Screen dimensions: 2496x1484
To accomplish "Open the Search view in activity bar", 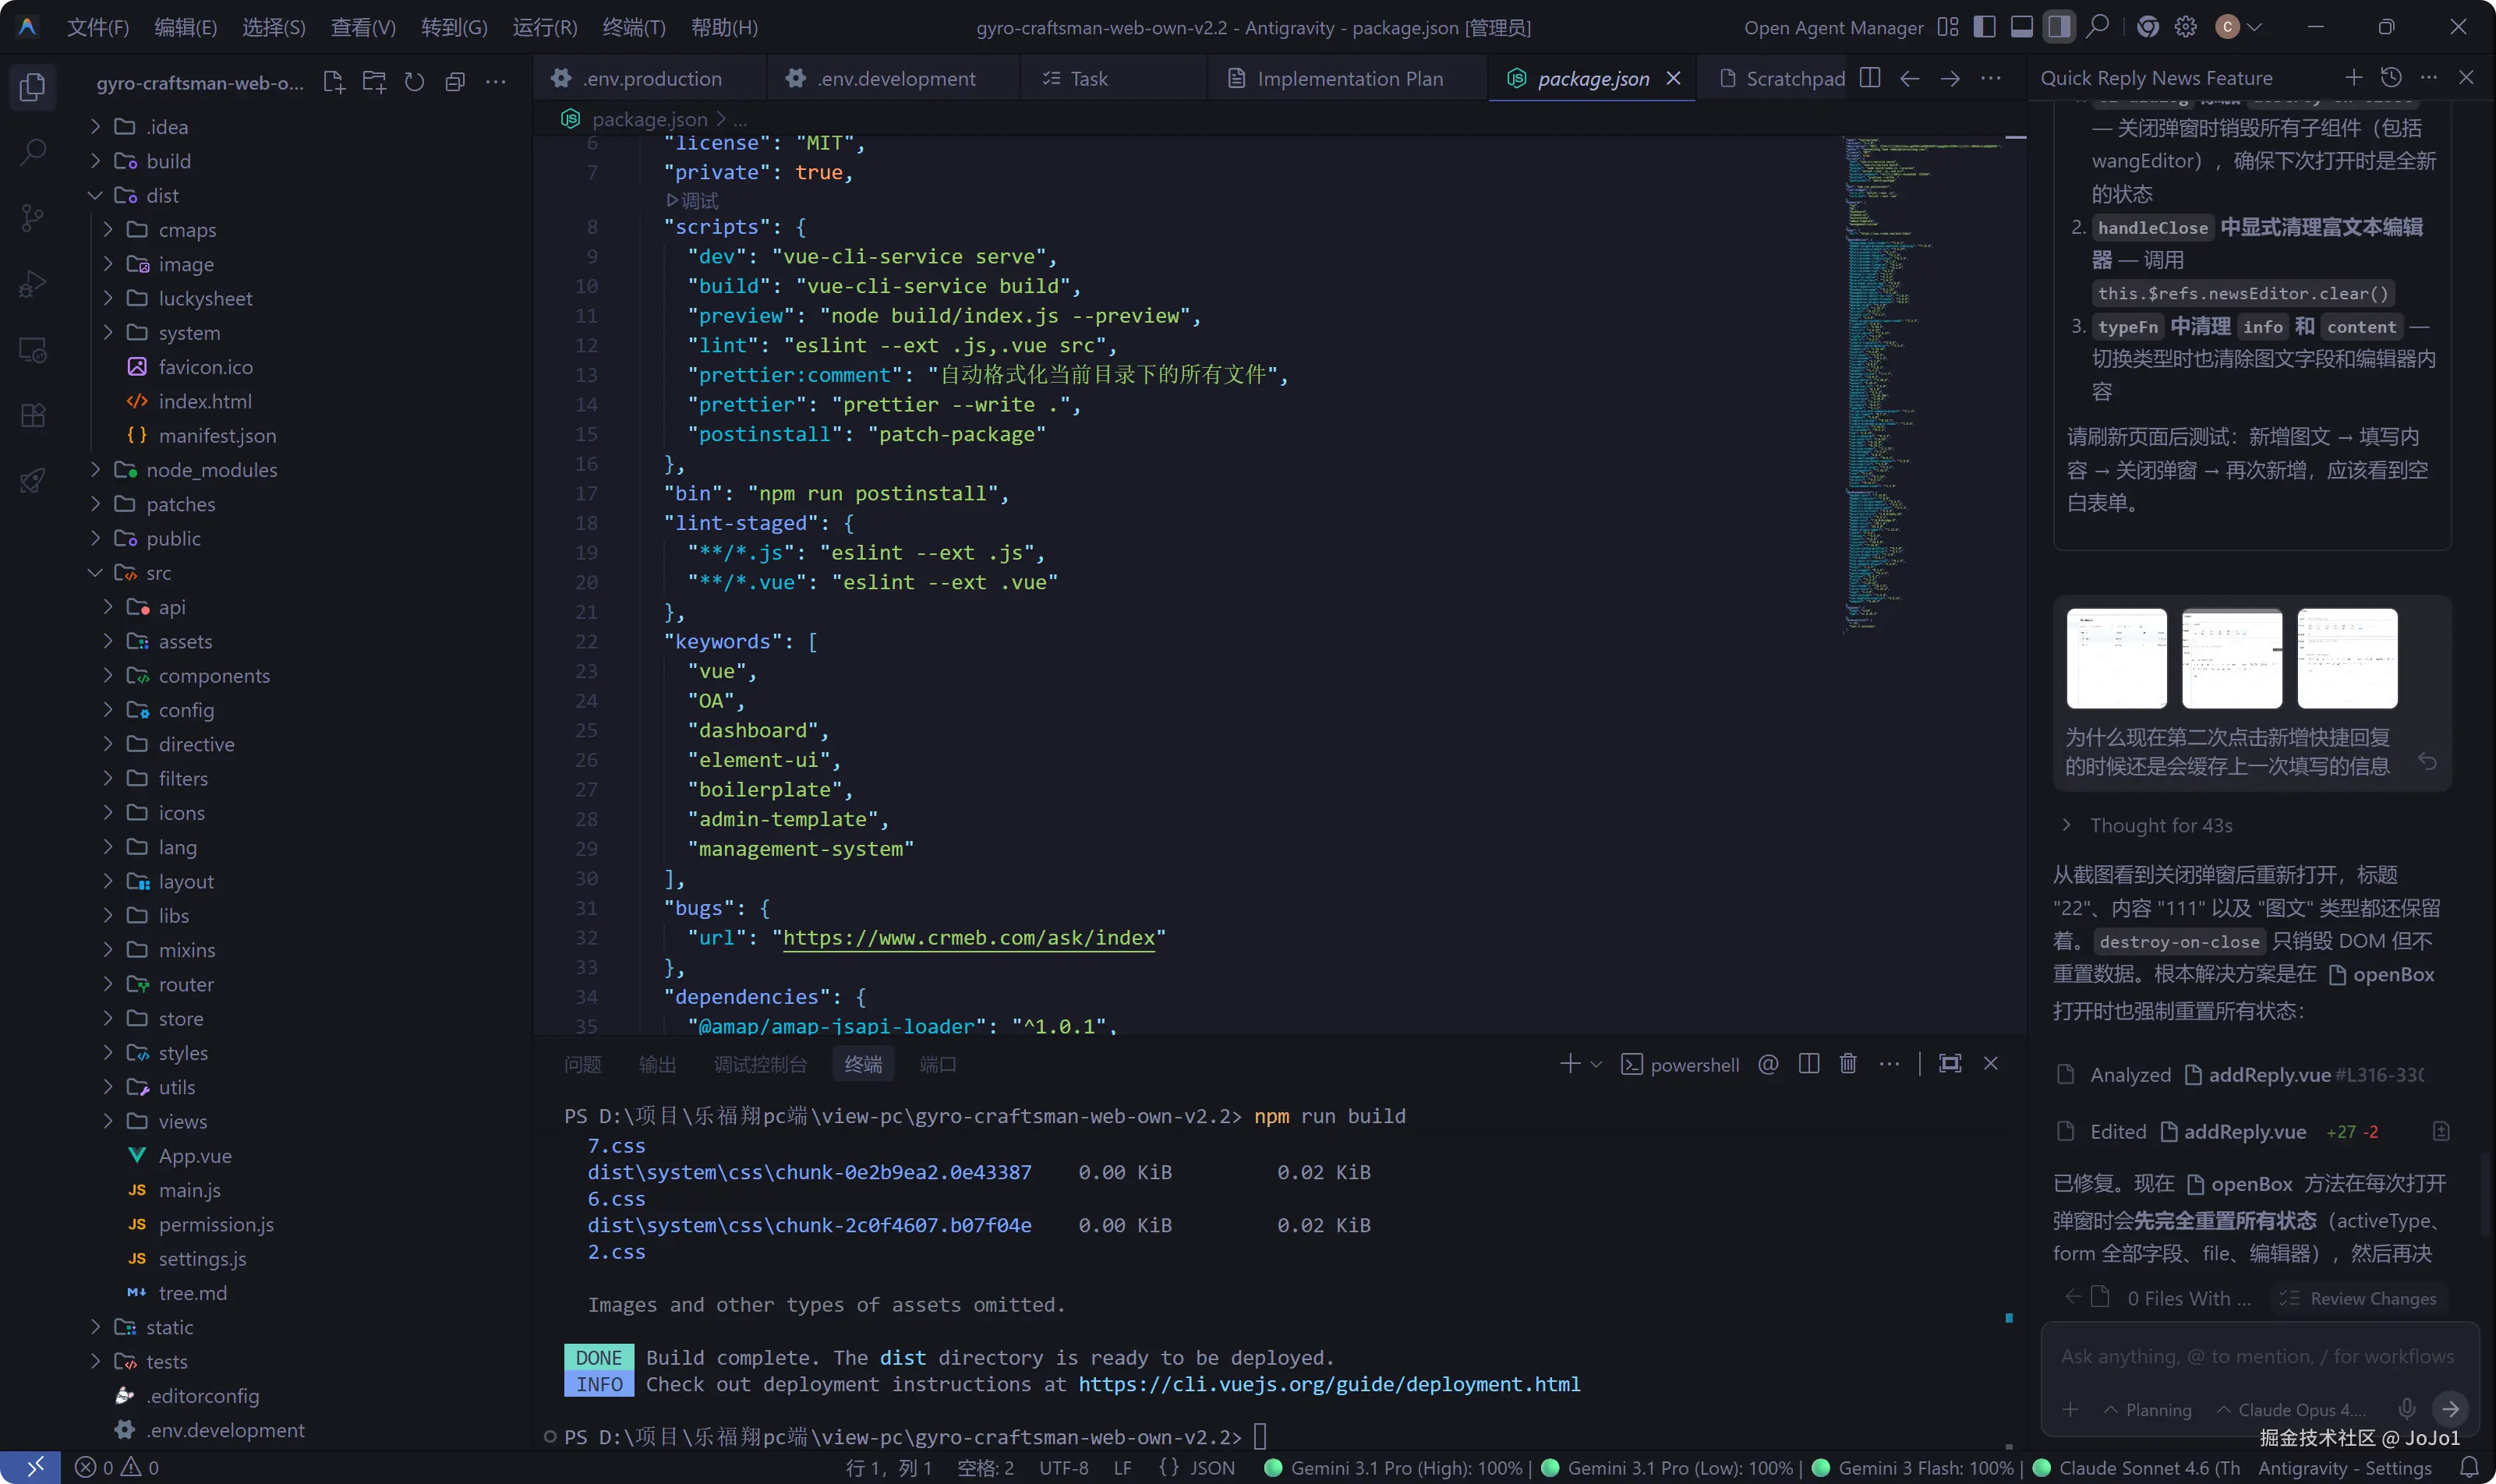I will 33,153.
